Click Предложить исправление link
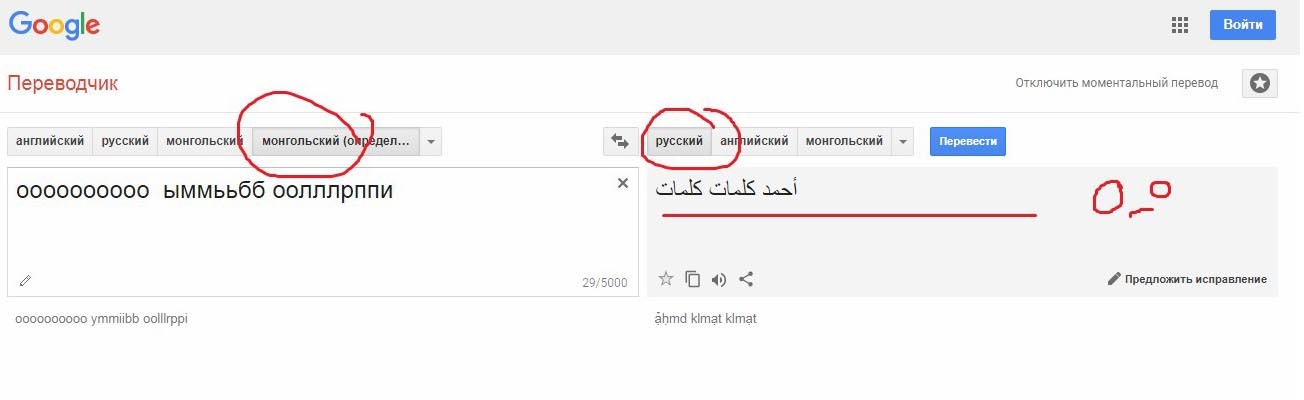1304x400 pixels. (1187, 279)
